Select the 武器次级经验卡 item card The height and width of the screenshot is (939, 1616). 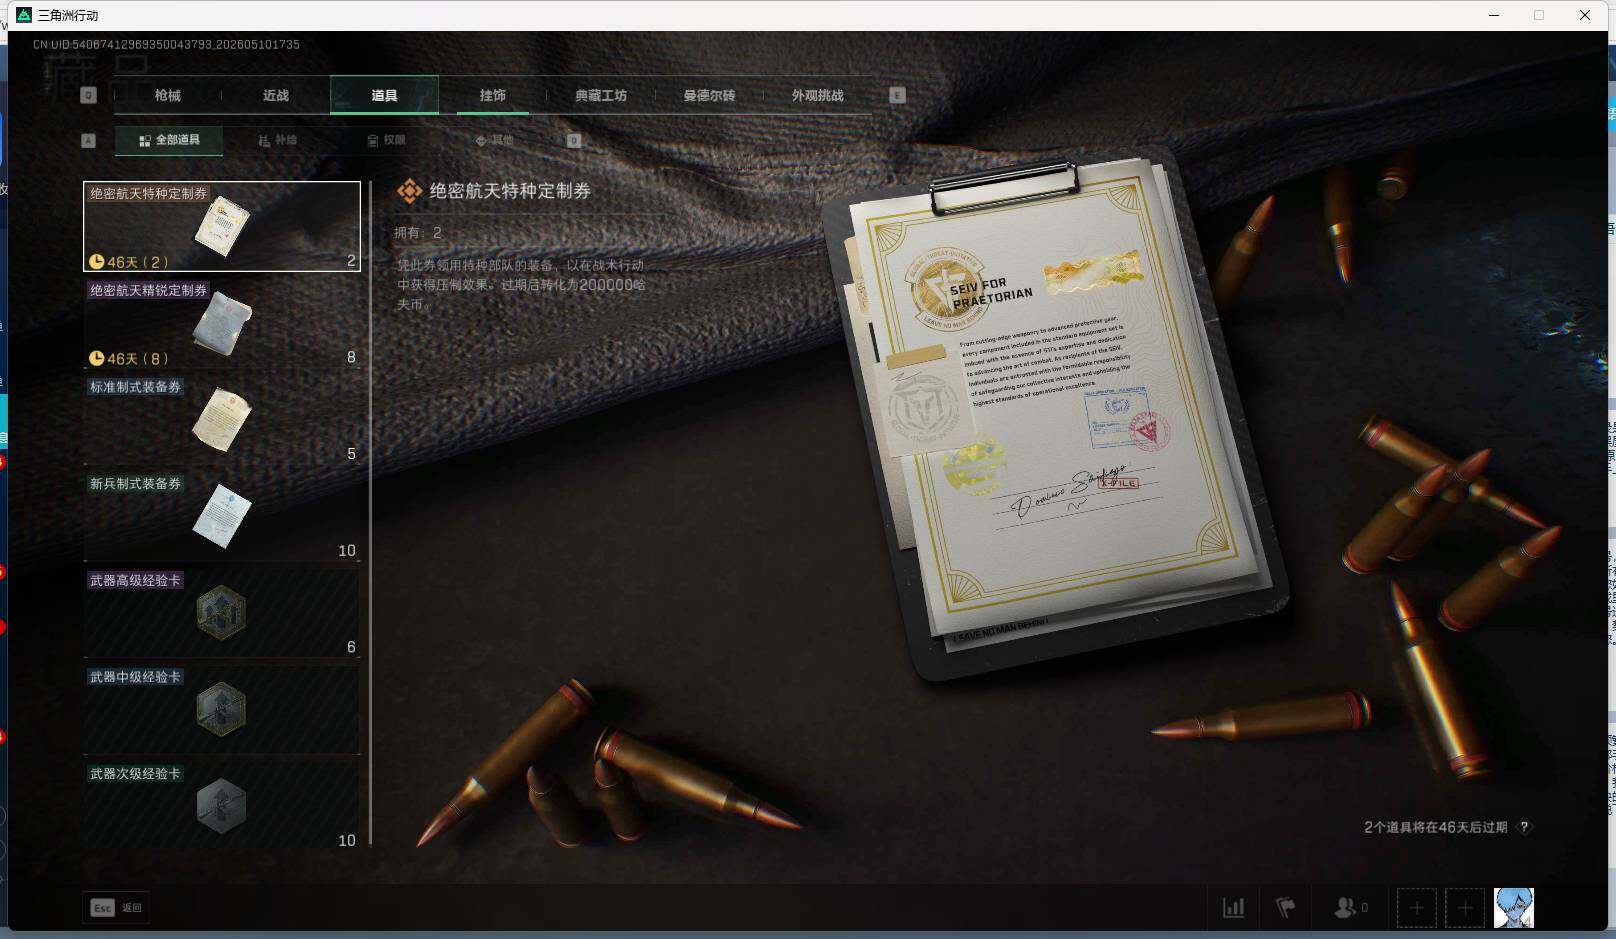tap(222, 806)
